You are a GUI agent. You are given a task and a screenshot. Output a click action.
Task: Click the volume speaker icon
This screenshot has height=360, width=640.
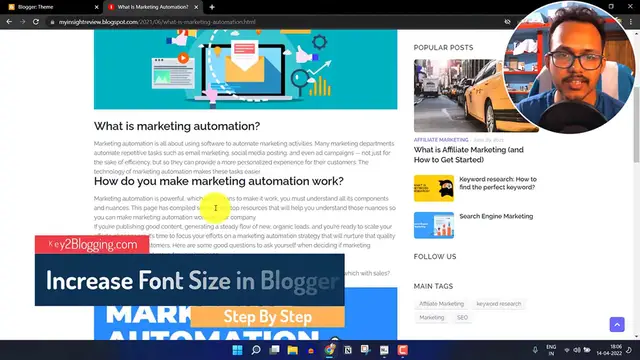pos(577,350)
